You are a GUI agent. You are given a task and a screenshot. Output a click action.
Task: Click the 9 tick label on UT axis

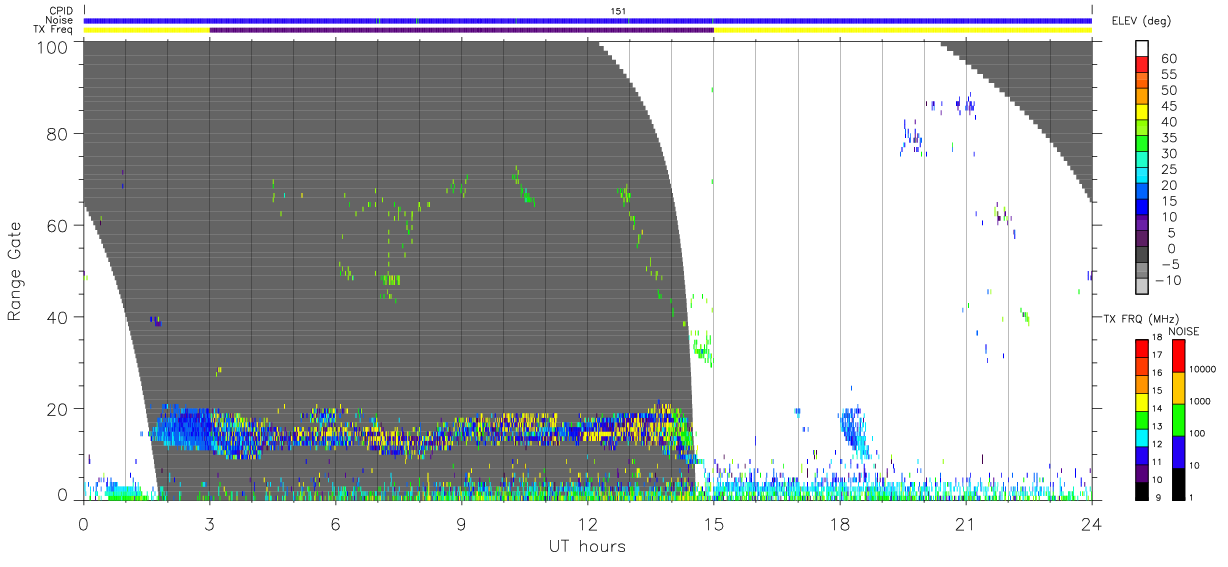pos(461,522)
